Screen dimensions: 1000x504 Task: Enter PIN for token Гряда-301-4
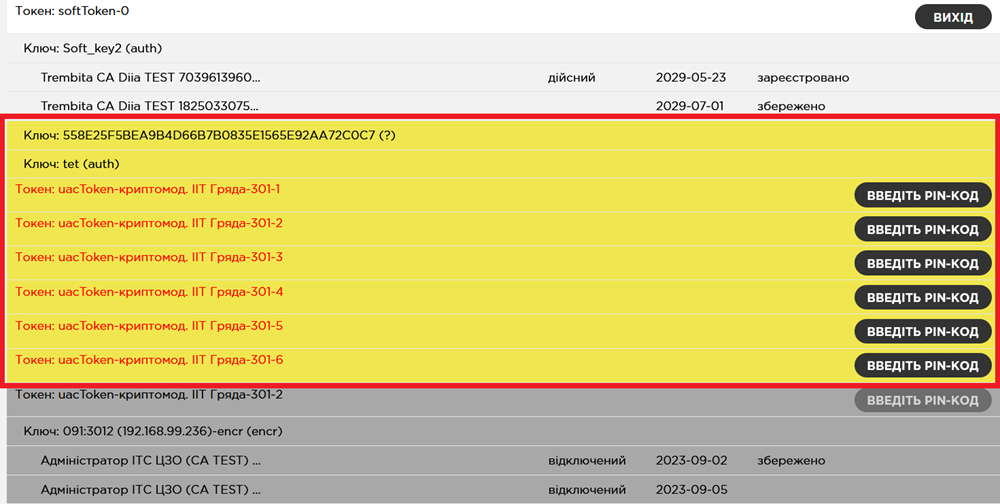point(922,297)
